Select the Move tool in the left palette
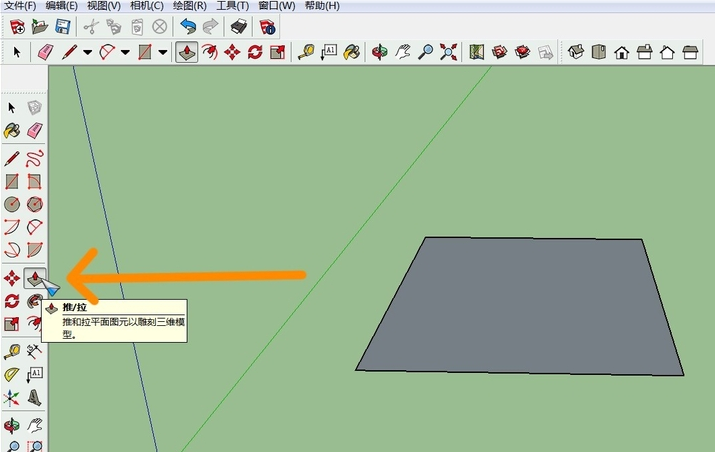715x452 pixels. click(x=12, y=278)
